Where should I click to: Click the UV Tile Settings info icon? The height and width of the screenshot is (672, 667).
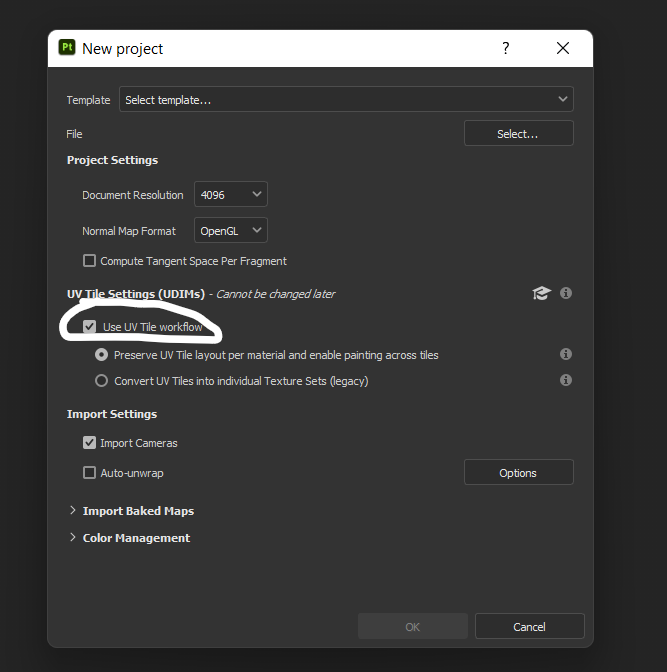click(x=566, y=293)
